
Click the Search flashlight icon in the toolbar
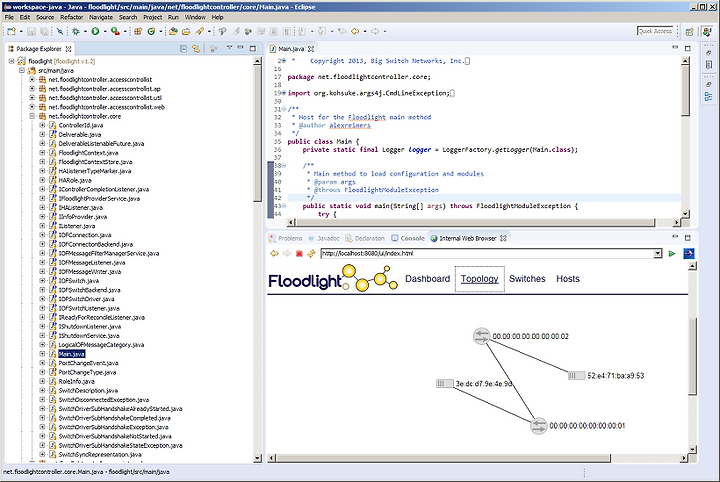(x=199, y=31)
